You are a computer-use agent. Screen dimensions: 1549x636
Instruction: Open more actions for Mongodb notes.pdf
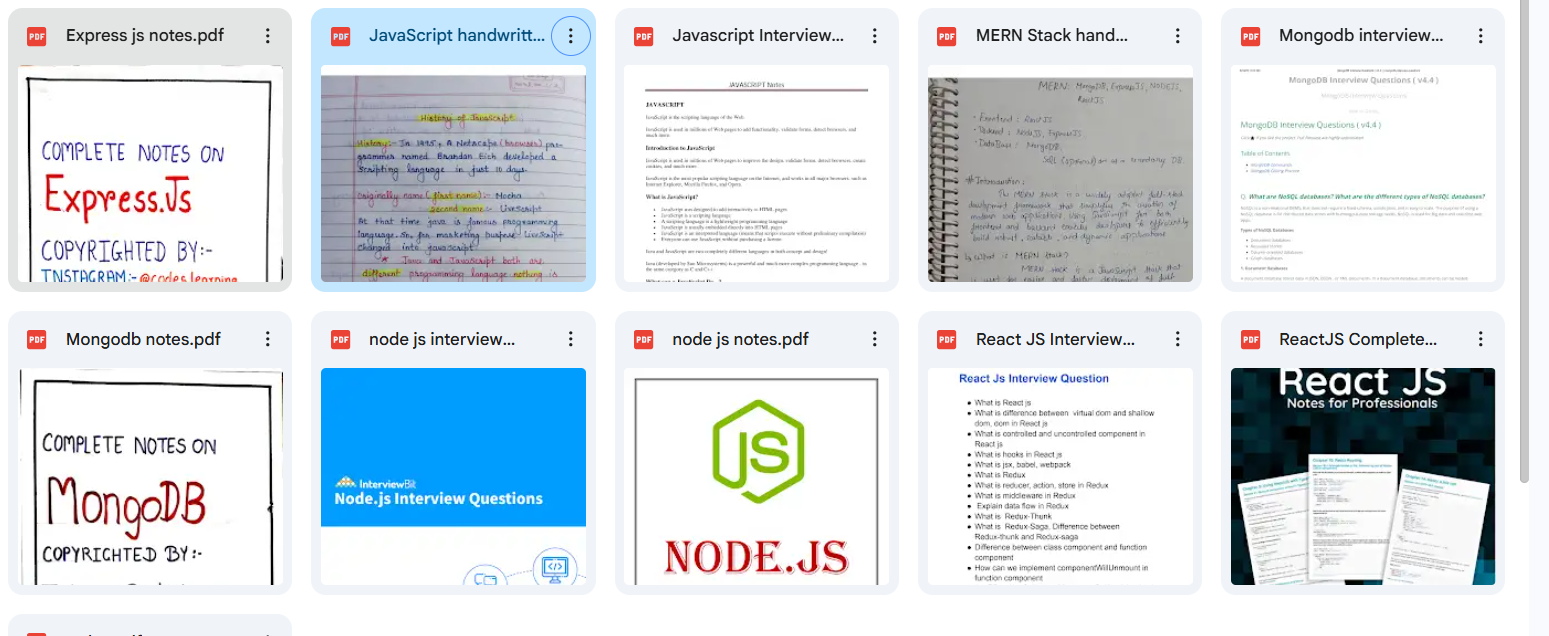click(x=267, y=340)
